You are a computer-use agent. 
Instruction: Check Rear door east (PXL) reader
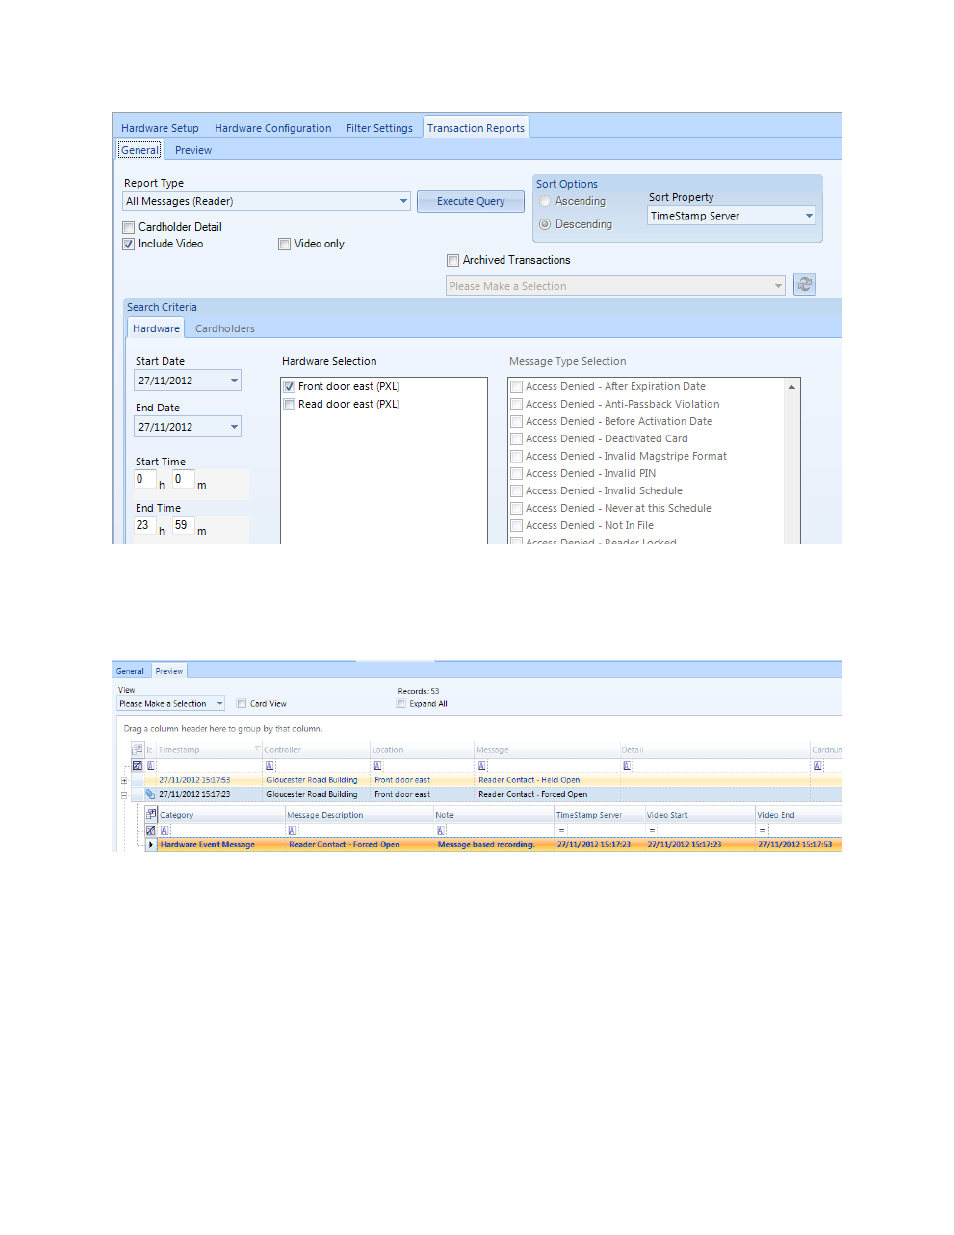[x=289, y=405]
